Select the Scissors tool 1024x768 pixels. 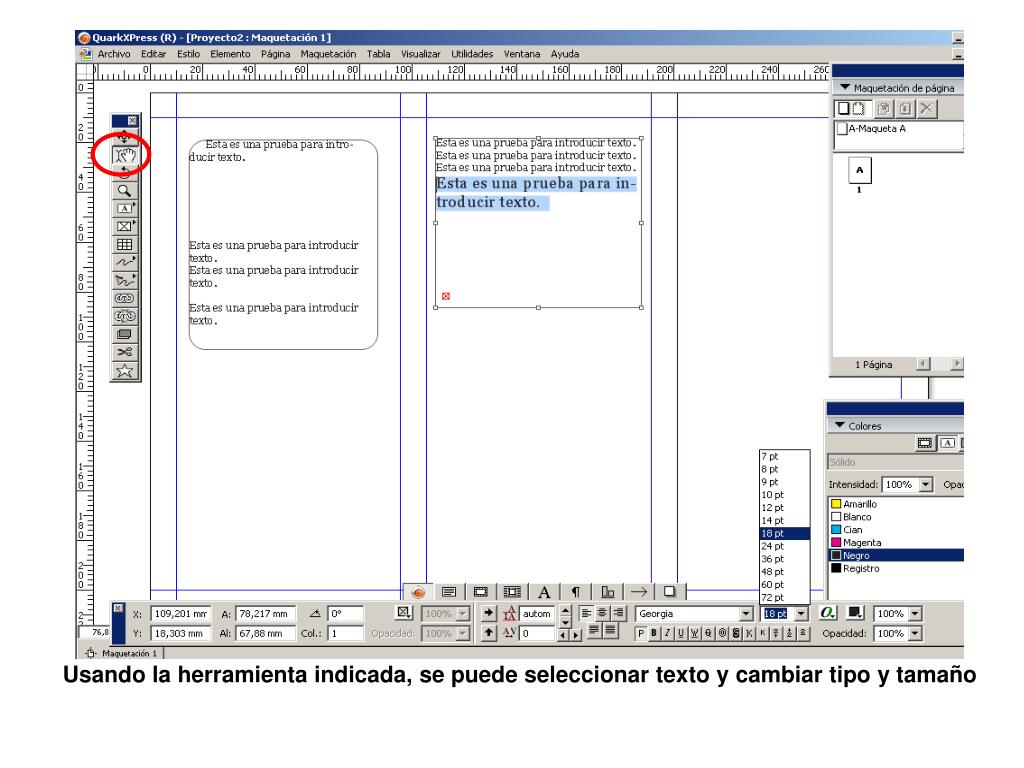tap(124, 352)
